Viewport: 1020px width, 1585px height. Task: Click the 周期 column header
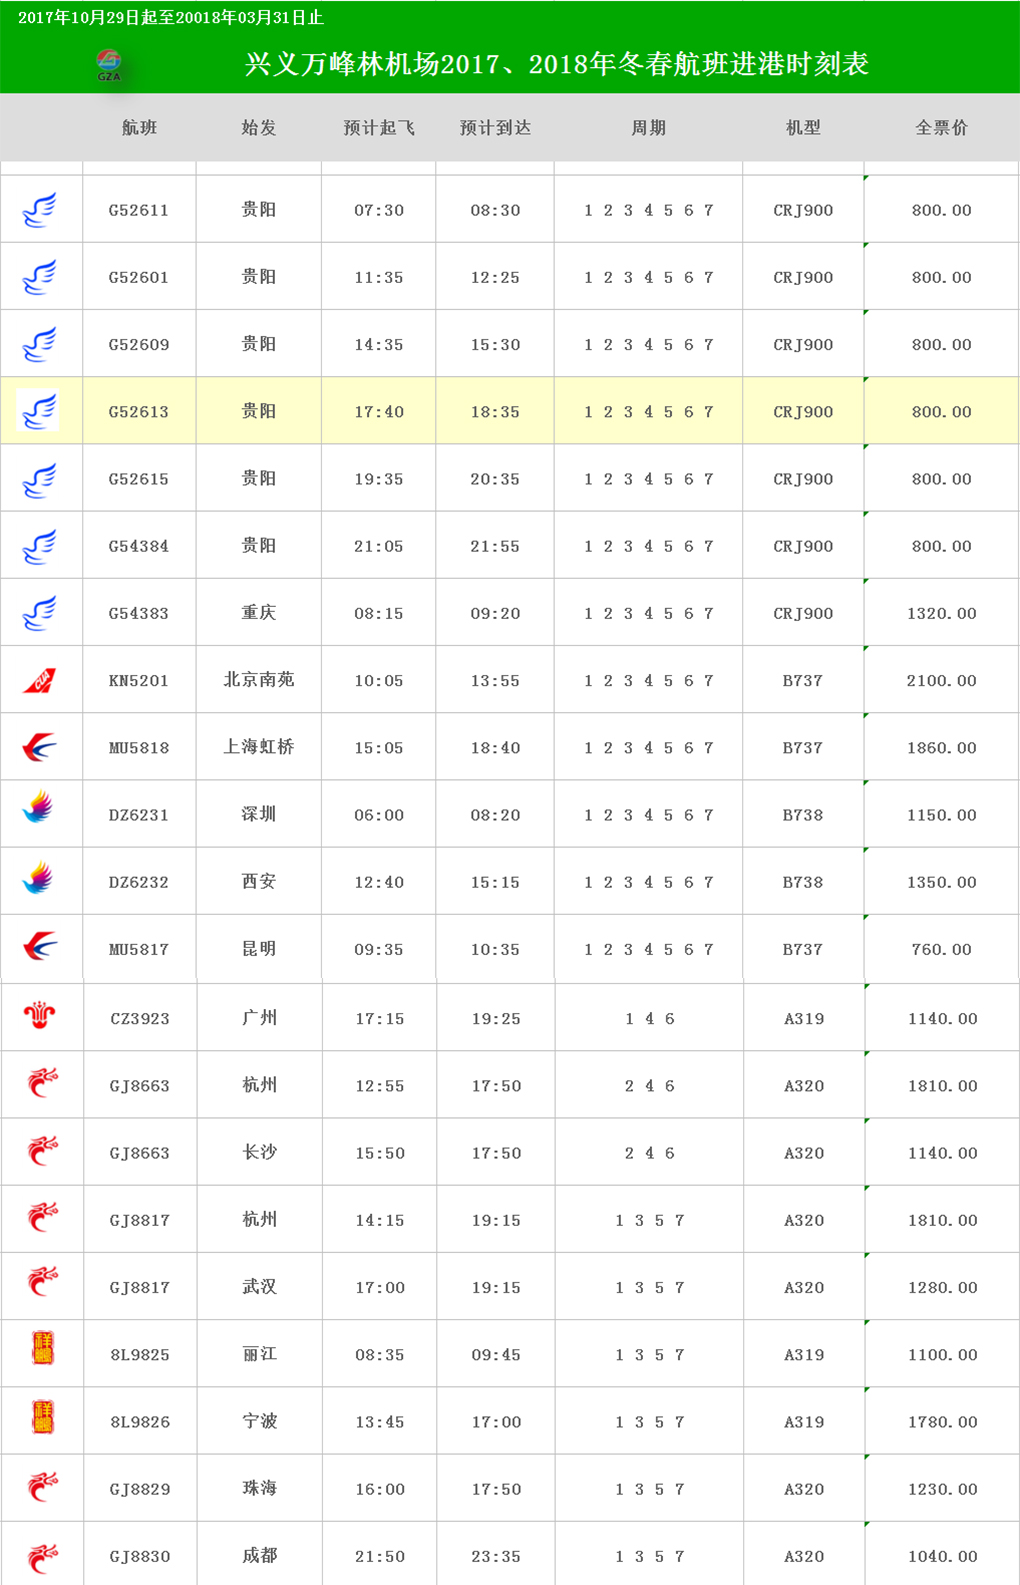point(648,128)
